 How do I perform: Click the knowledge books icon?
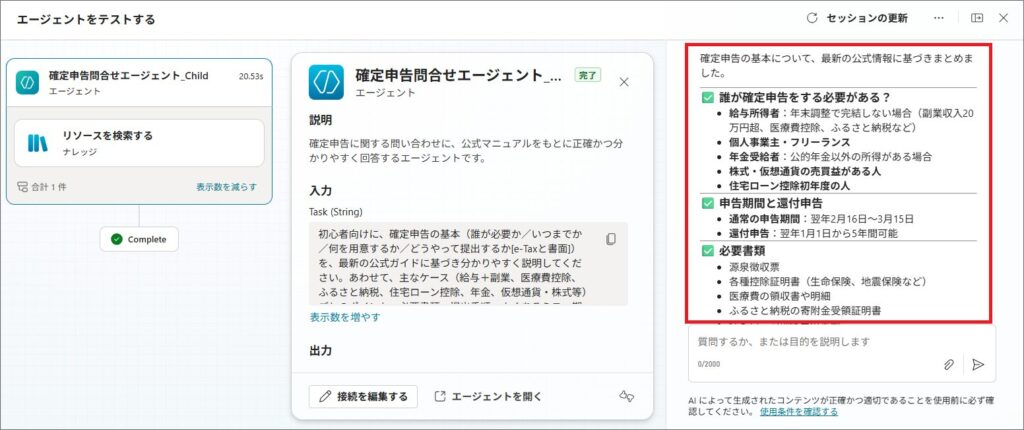[38, 143]
